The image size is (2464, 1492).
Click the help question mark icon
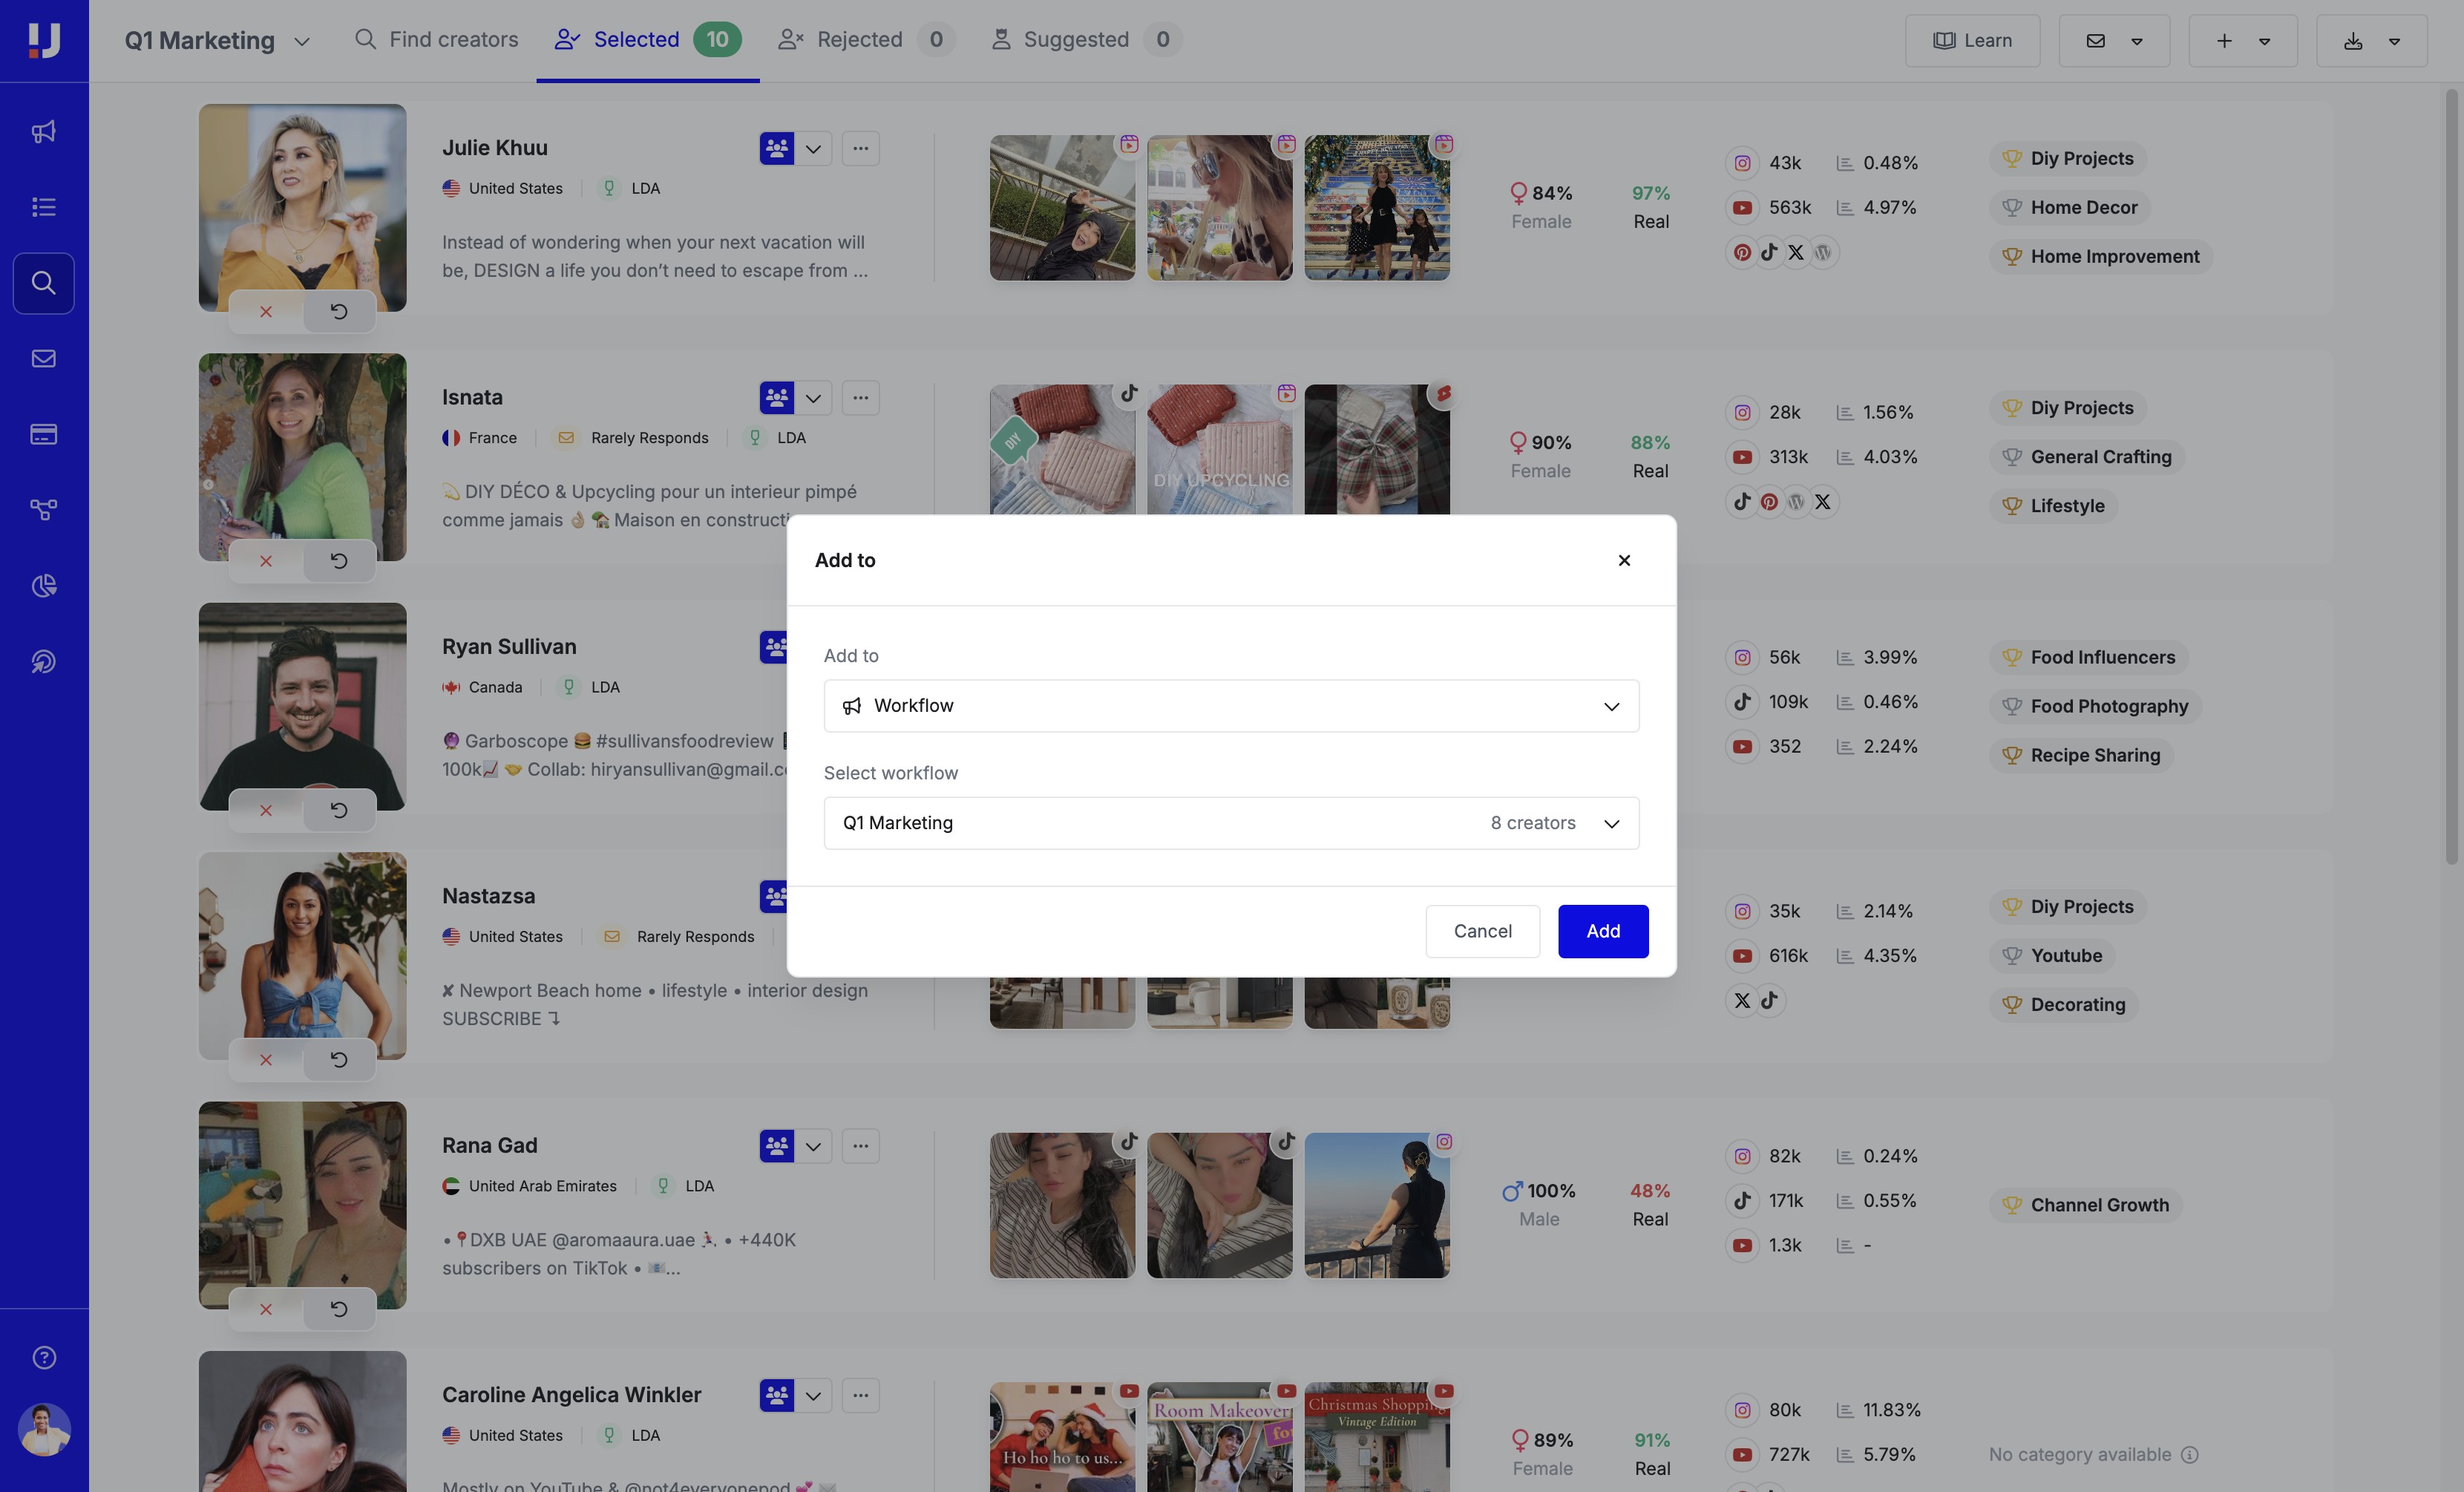click(44, 1357)
